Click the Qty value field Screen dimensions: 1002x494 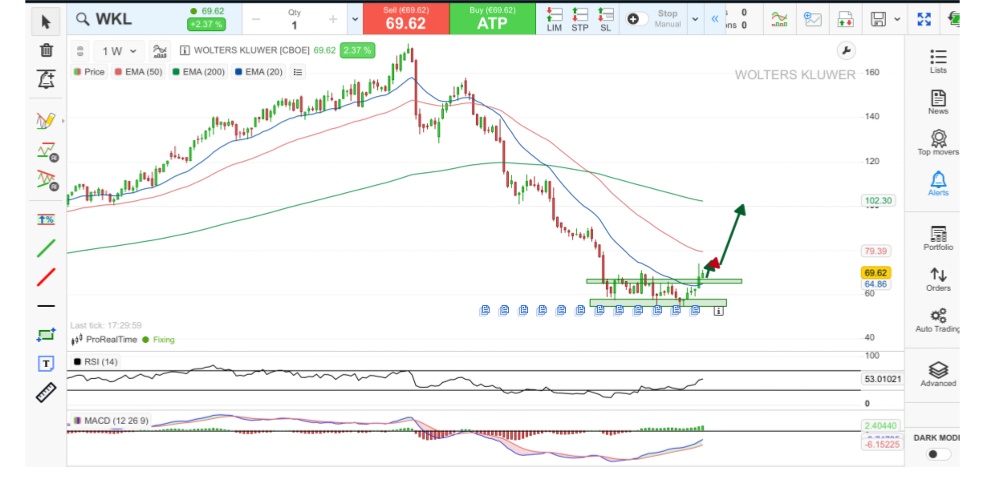(x=294, y=19)
